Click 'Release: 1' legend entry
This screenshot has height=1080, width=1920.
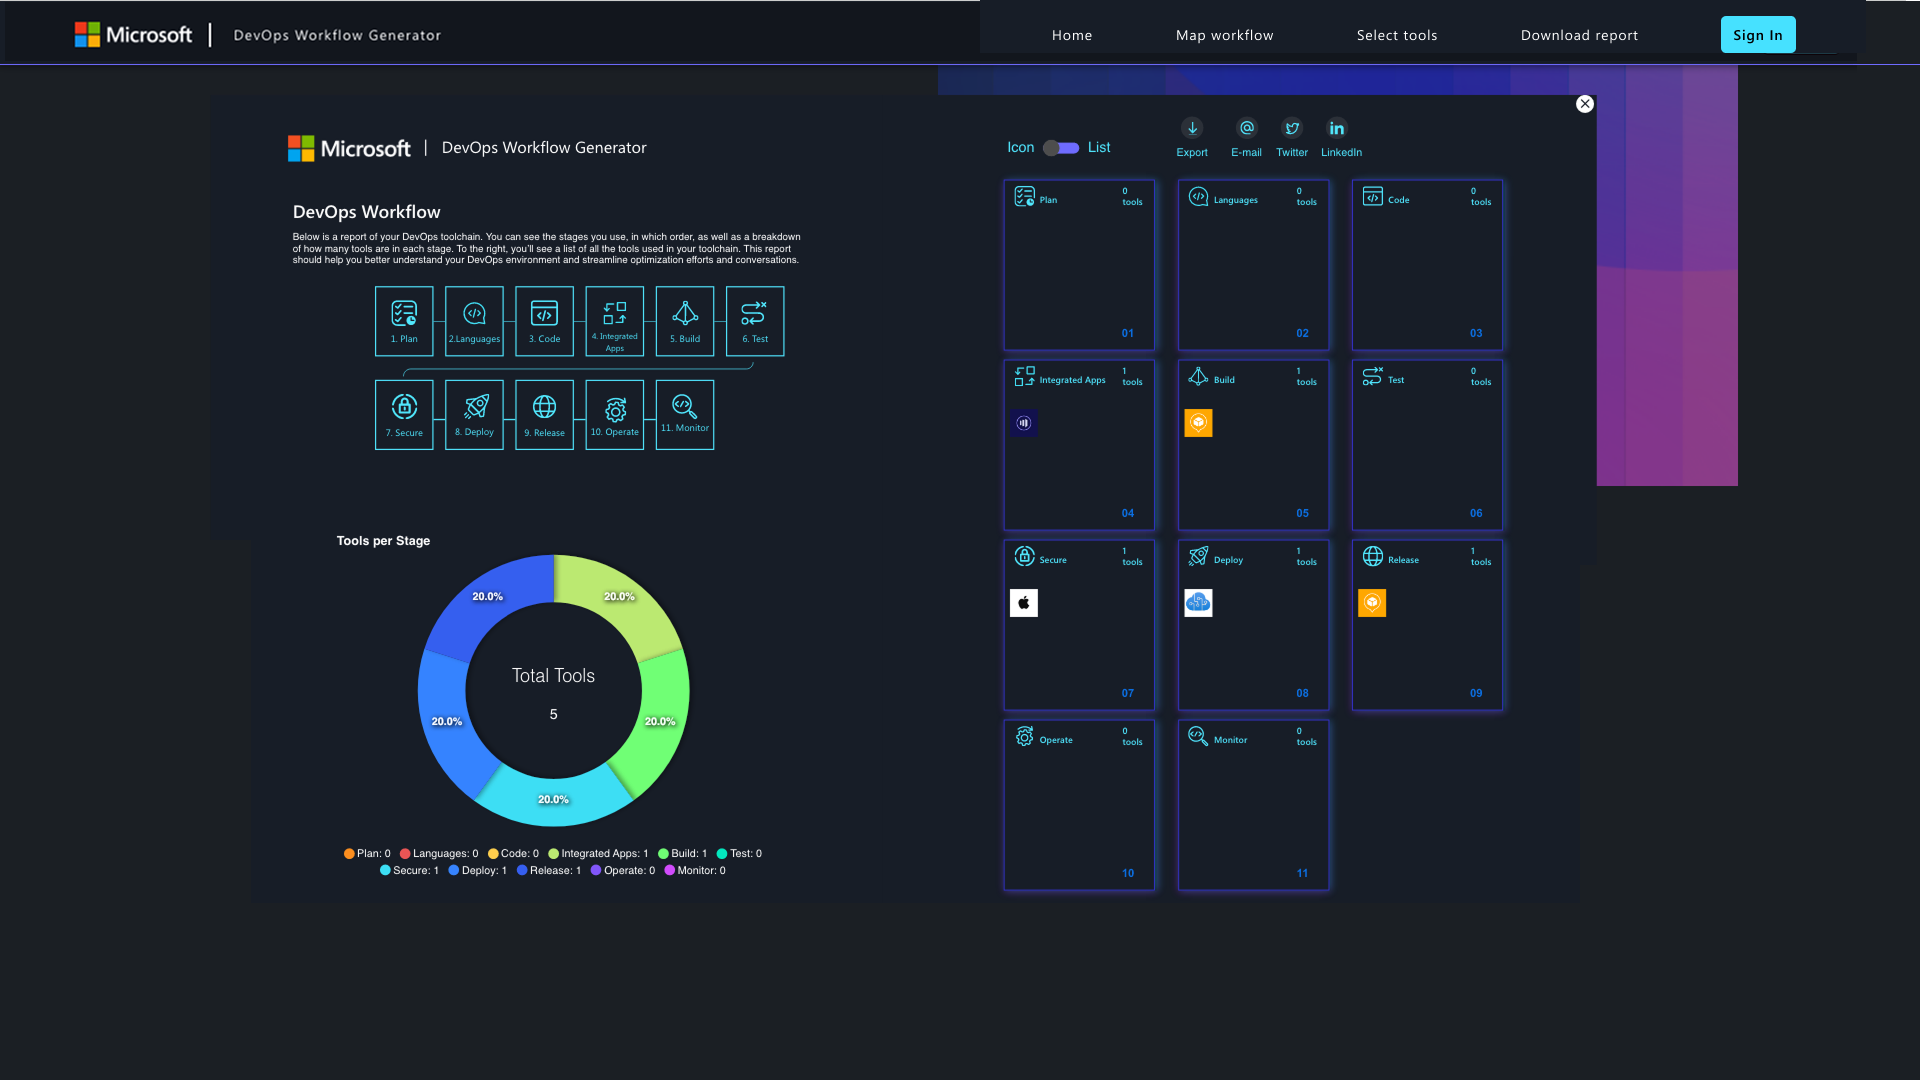click(549, 871)
